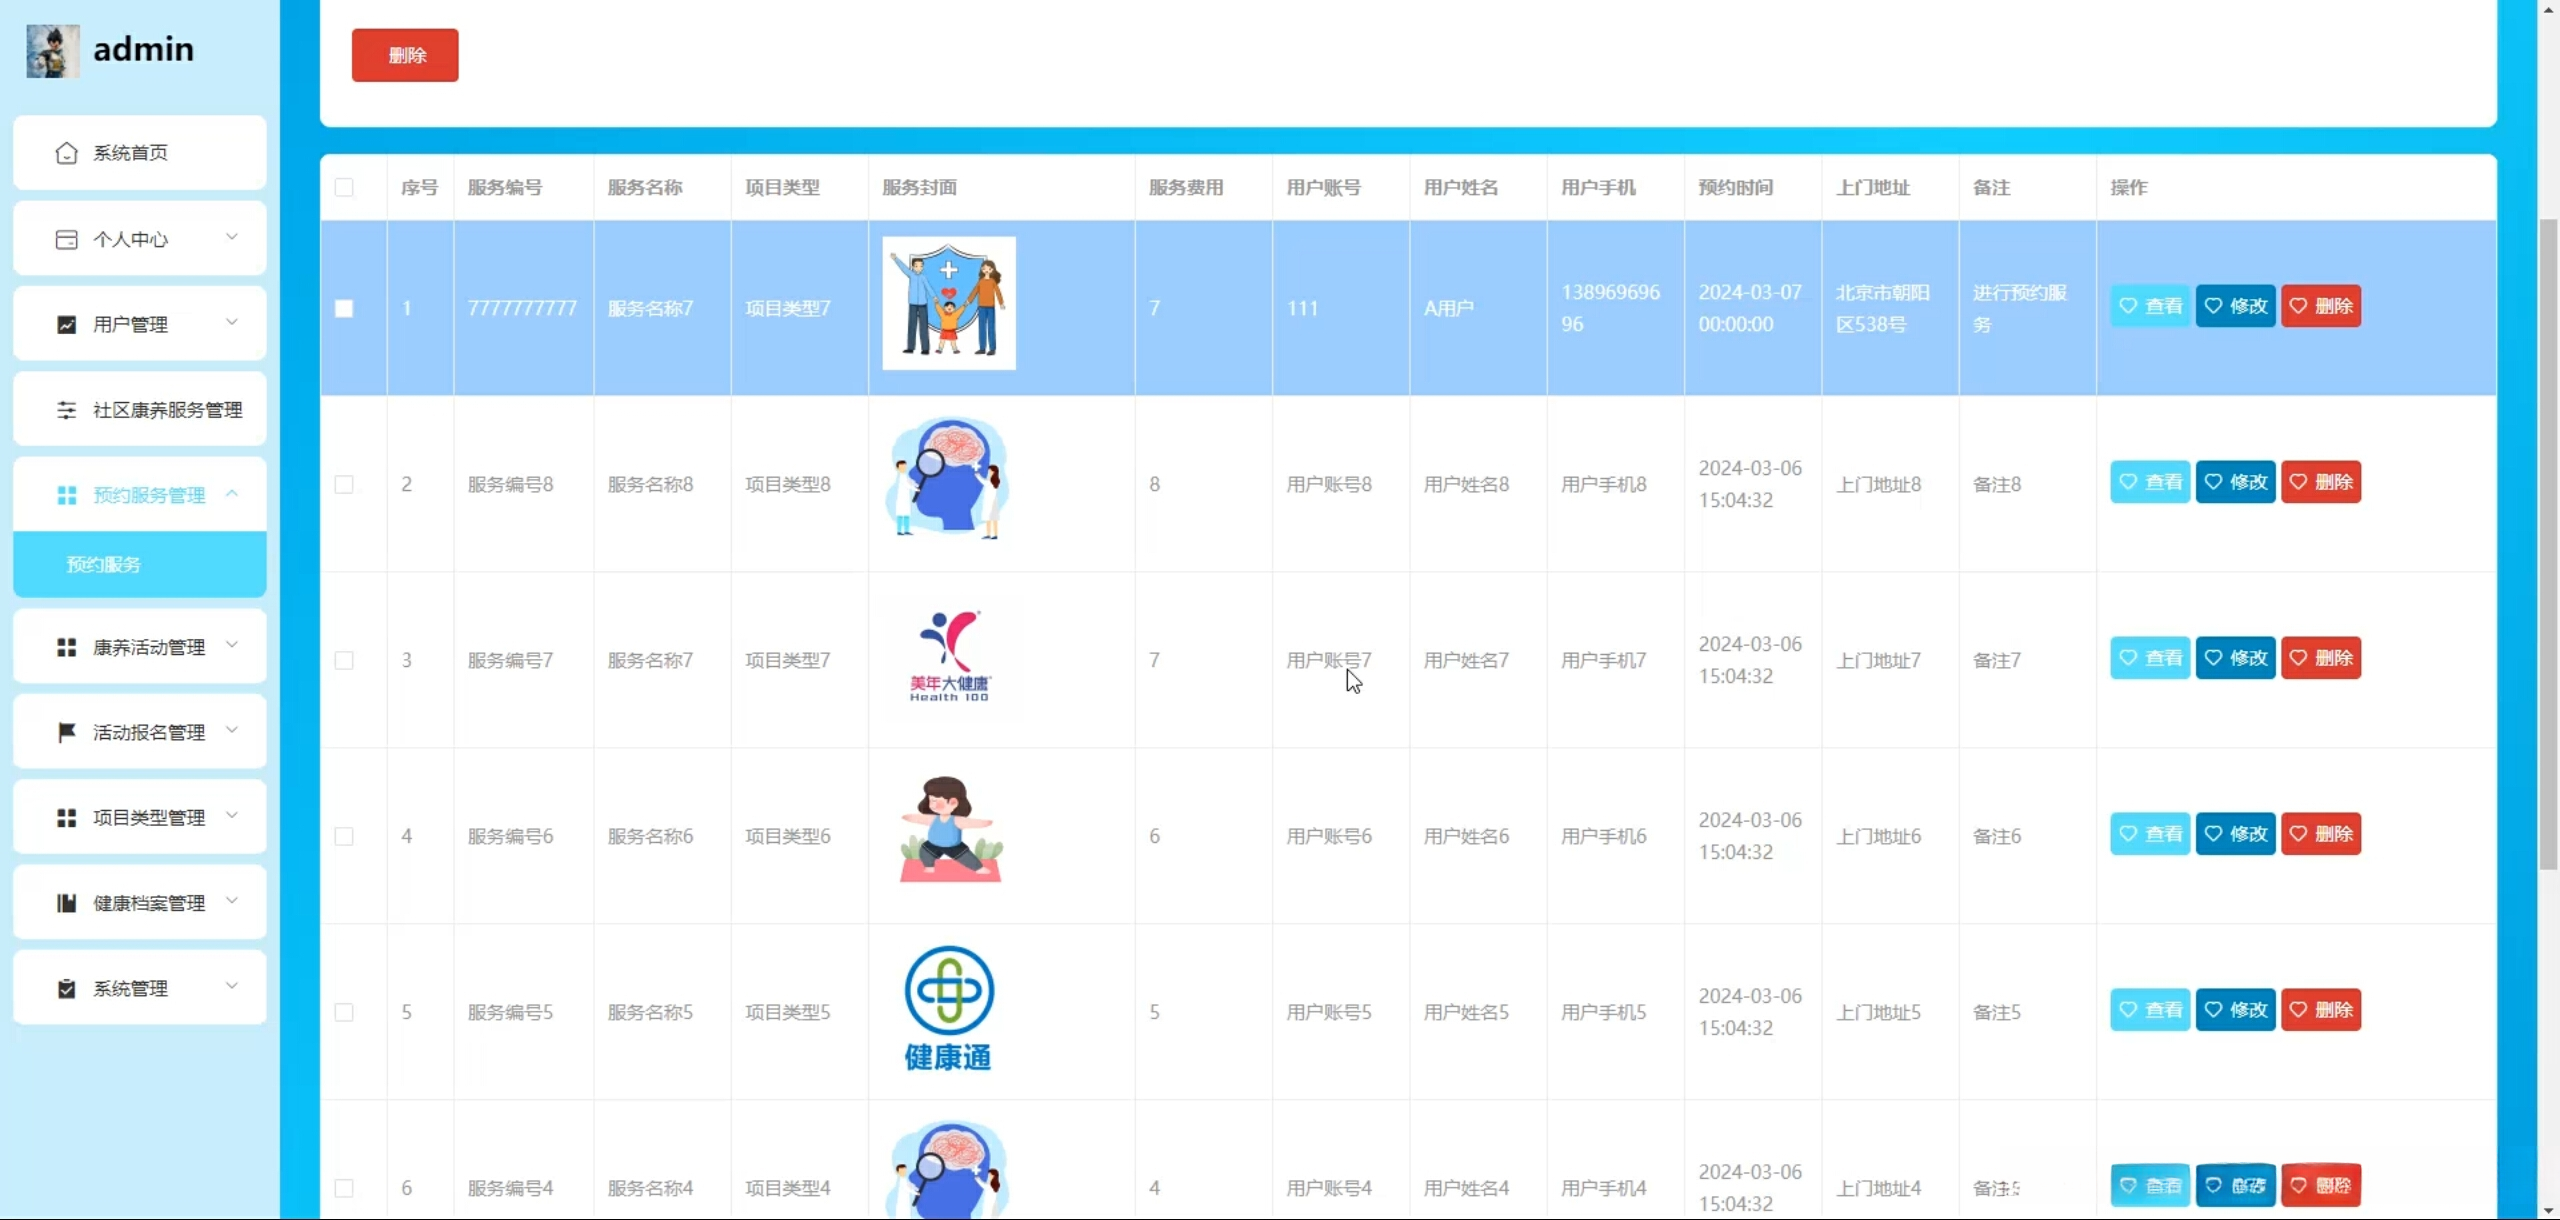The height and width of the screenshot is (1220, 2560).
Task: Click the card icon for 个人中心
Action: tap(66, 238)
